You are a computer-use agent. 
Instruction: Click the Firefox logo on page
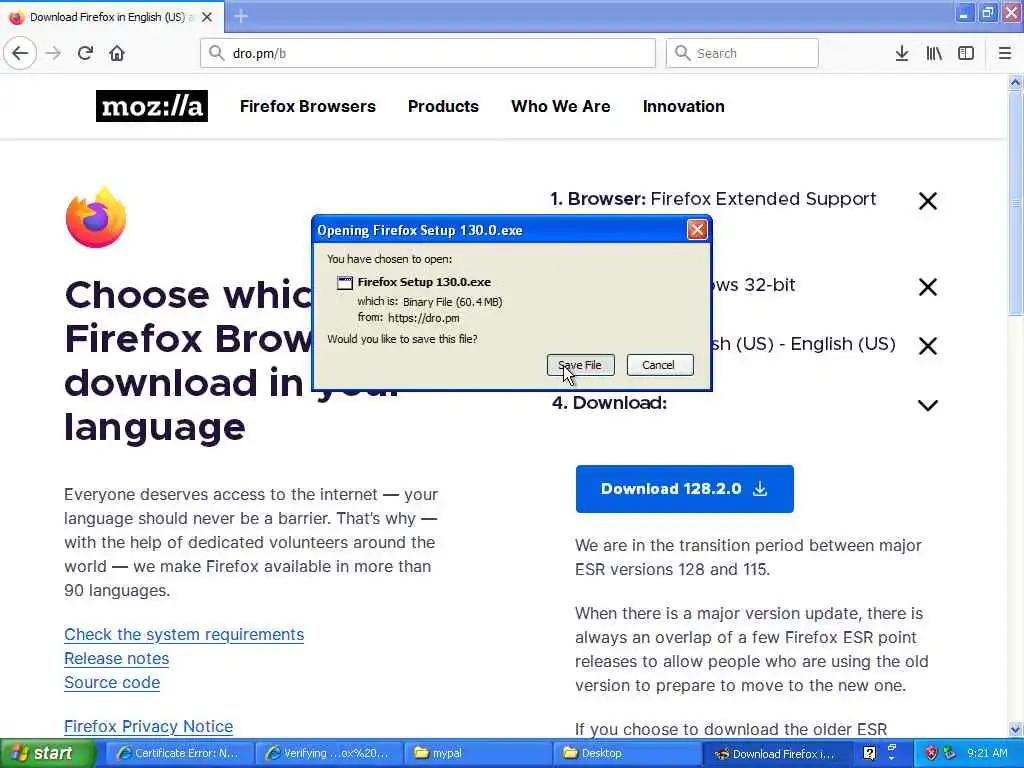(96, 218)
